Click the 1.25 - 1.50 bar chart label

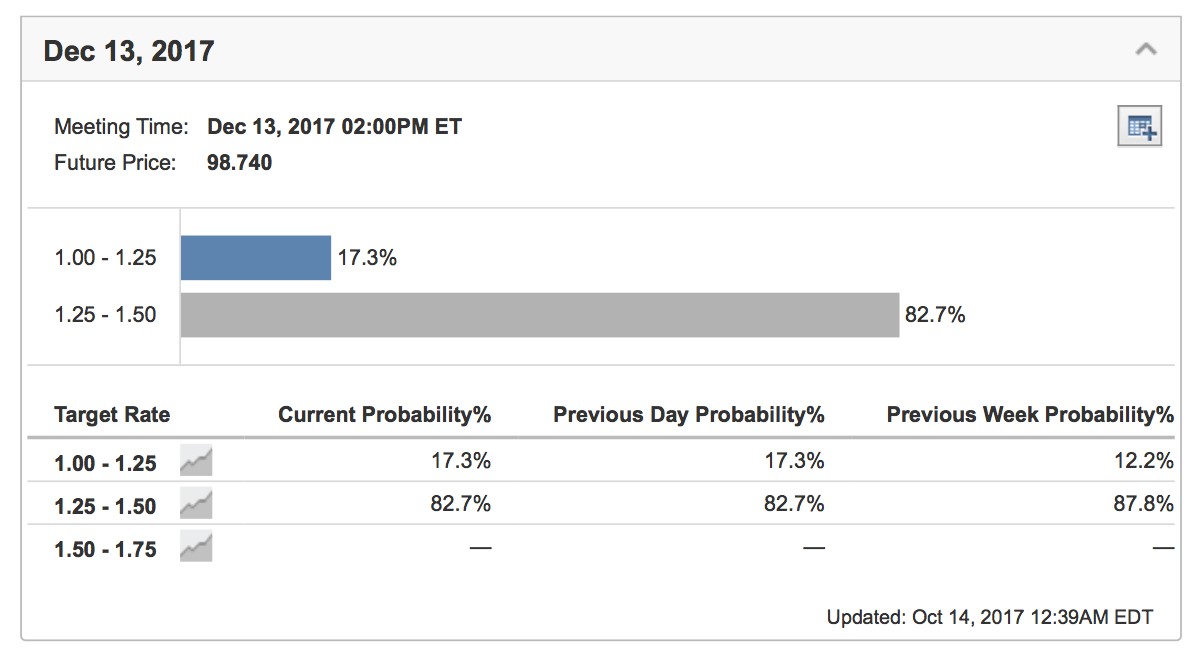coord(105,315)
